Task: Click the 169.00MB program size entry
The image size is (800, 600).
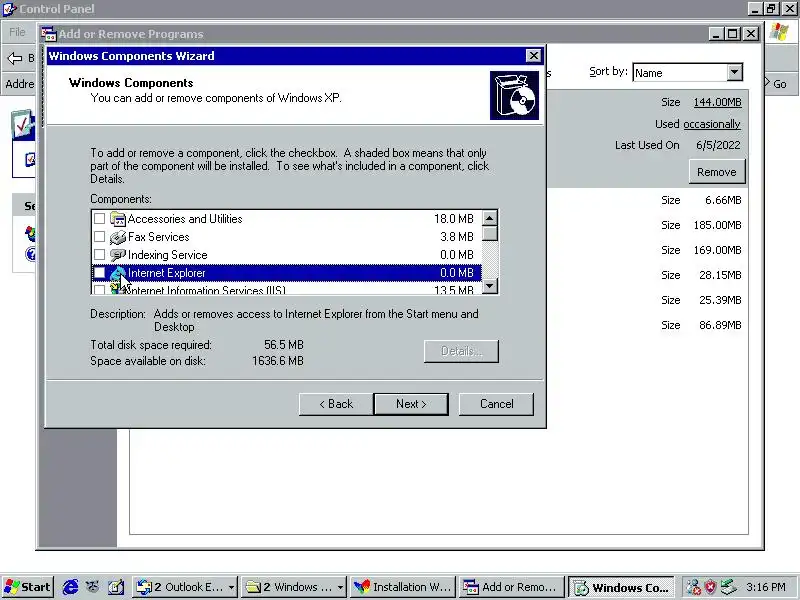Action: pyautogui.click(x=717, y=250)
